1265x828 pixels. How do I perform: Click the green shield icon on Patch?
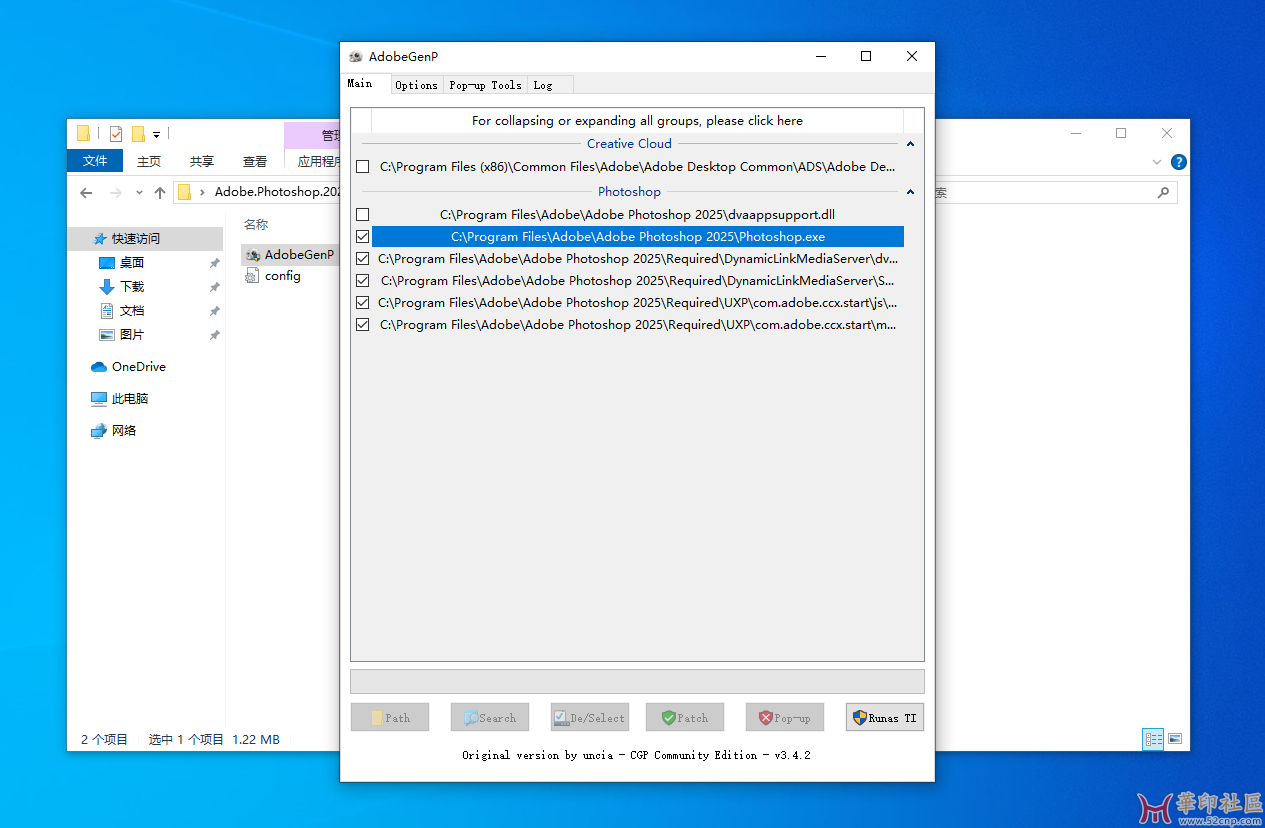[669, 718]
